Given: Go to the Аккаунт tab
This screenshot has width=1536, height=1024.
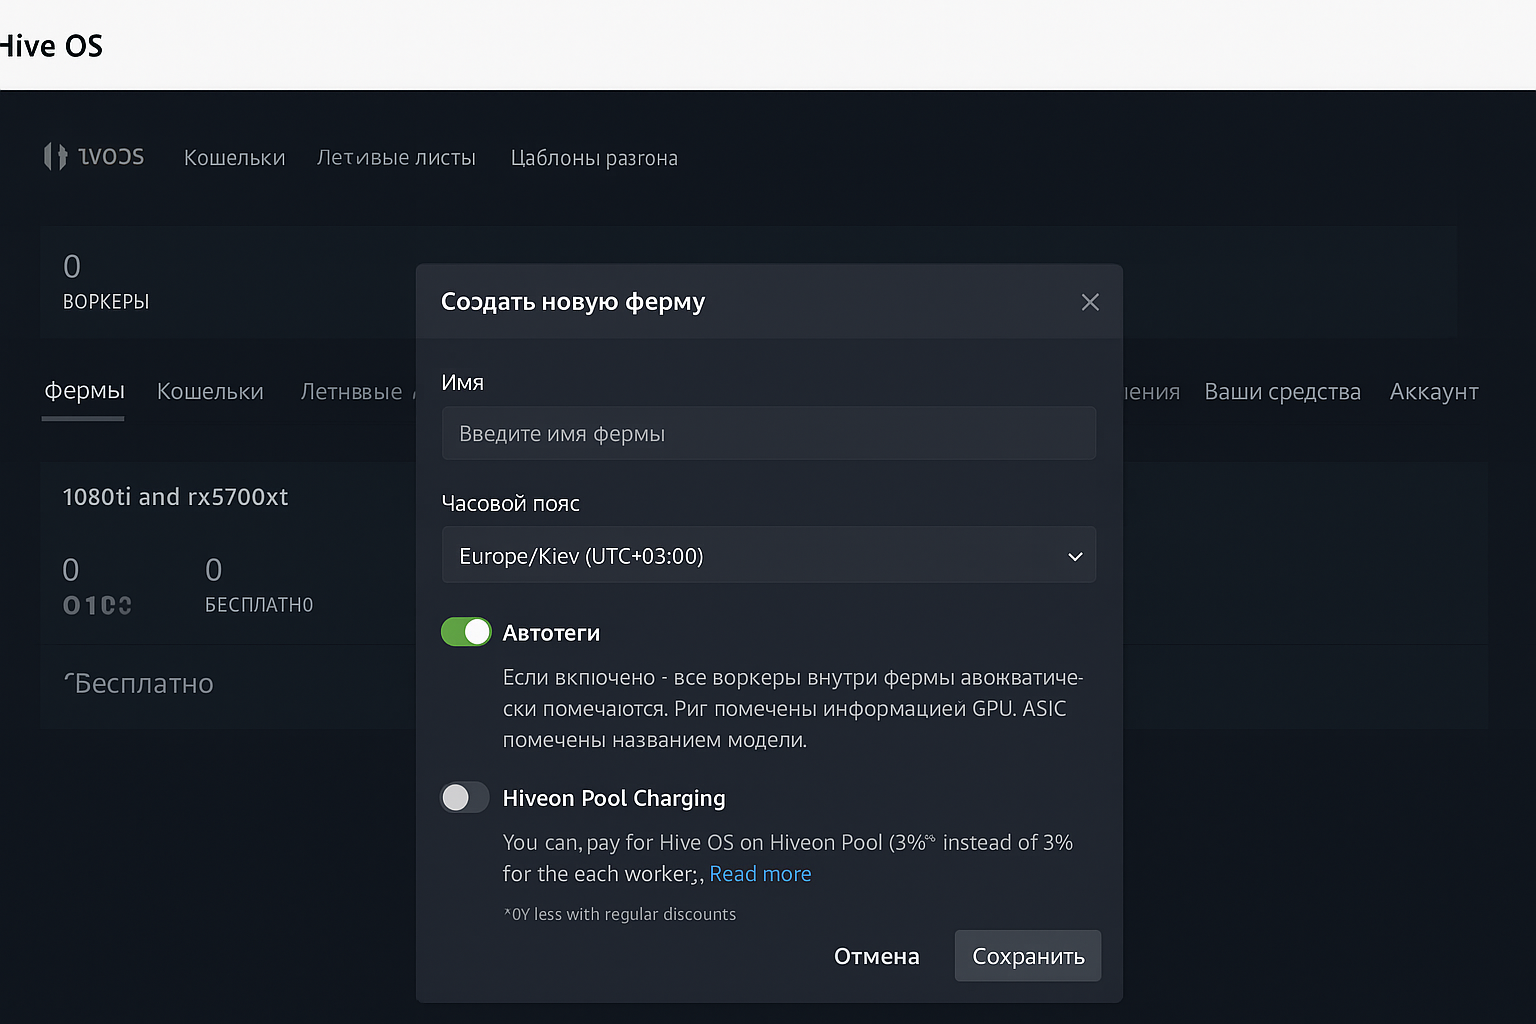Looking at the screenshot, I should click(1434, 391).
